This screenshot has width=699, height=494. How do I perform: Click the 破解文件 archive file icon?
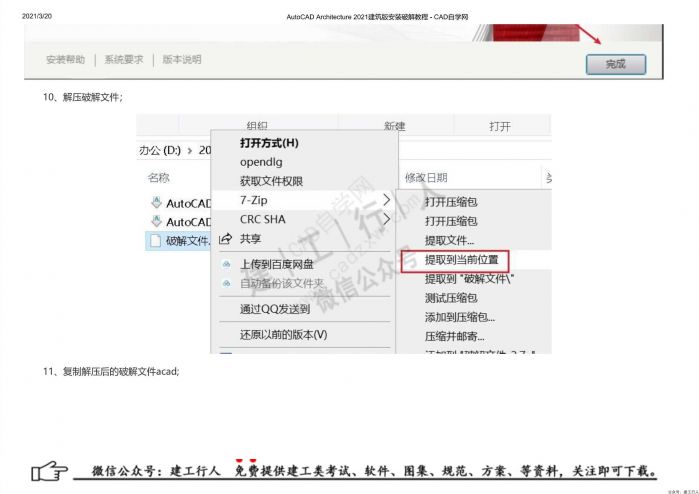pyautogui.click(x=156, y=241)
